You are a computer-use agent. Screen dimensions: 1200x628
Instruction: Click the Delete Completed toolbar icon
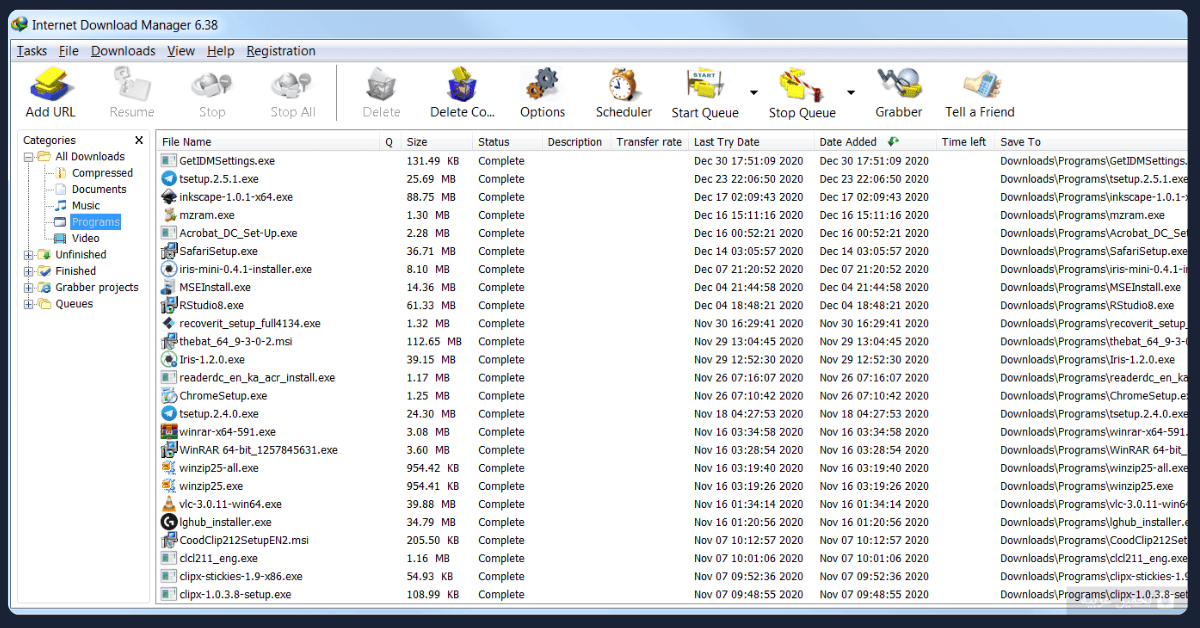[462, 84]
